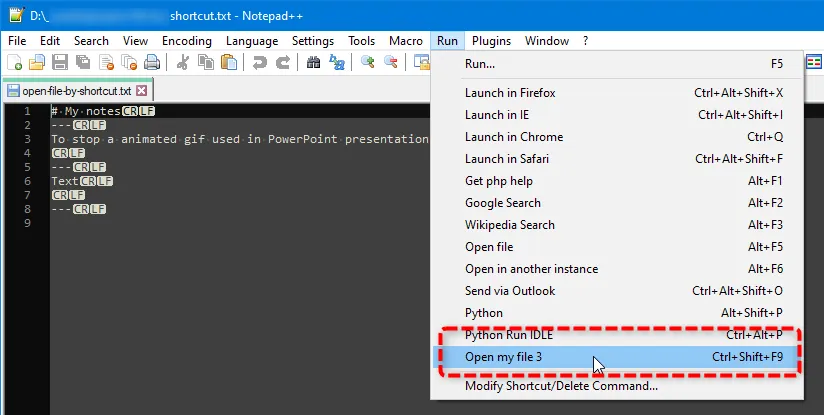The height and width of the screenshot is (415, 824).
Task: Click the Paste clipboard icon
Action: click(x=229, y=63)
